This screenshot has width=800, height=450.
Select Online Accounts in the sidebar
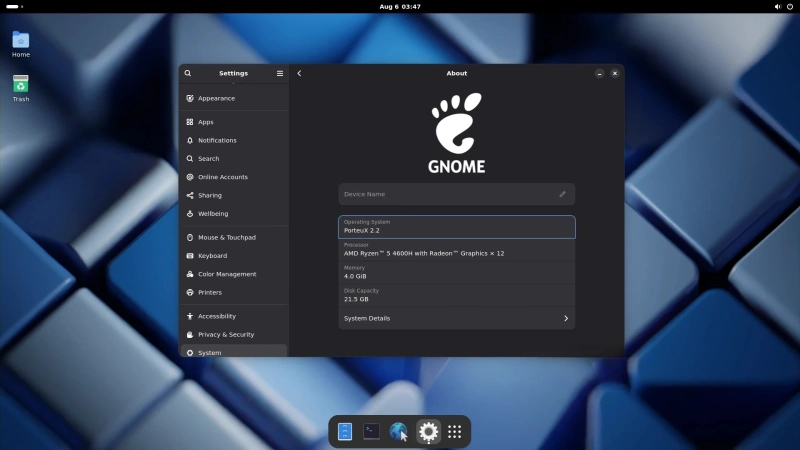(234, 177)
